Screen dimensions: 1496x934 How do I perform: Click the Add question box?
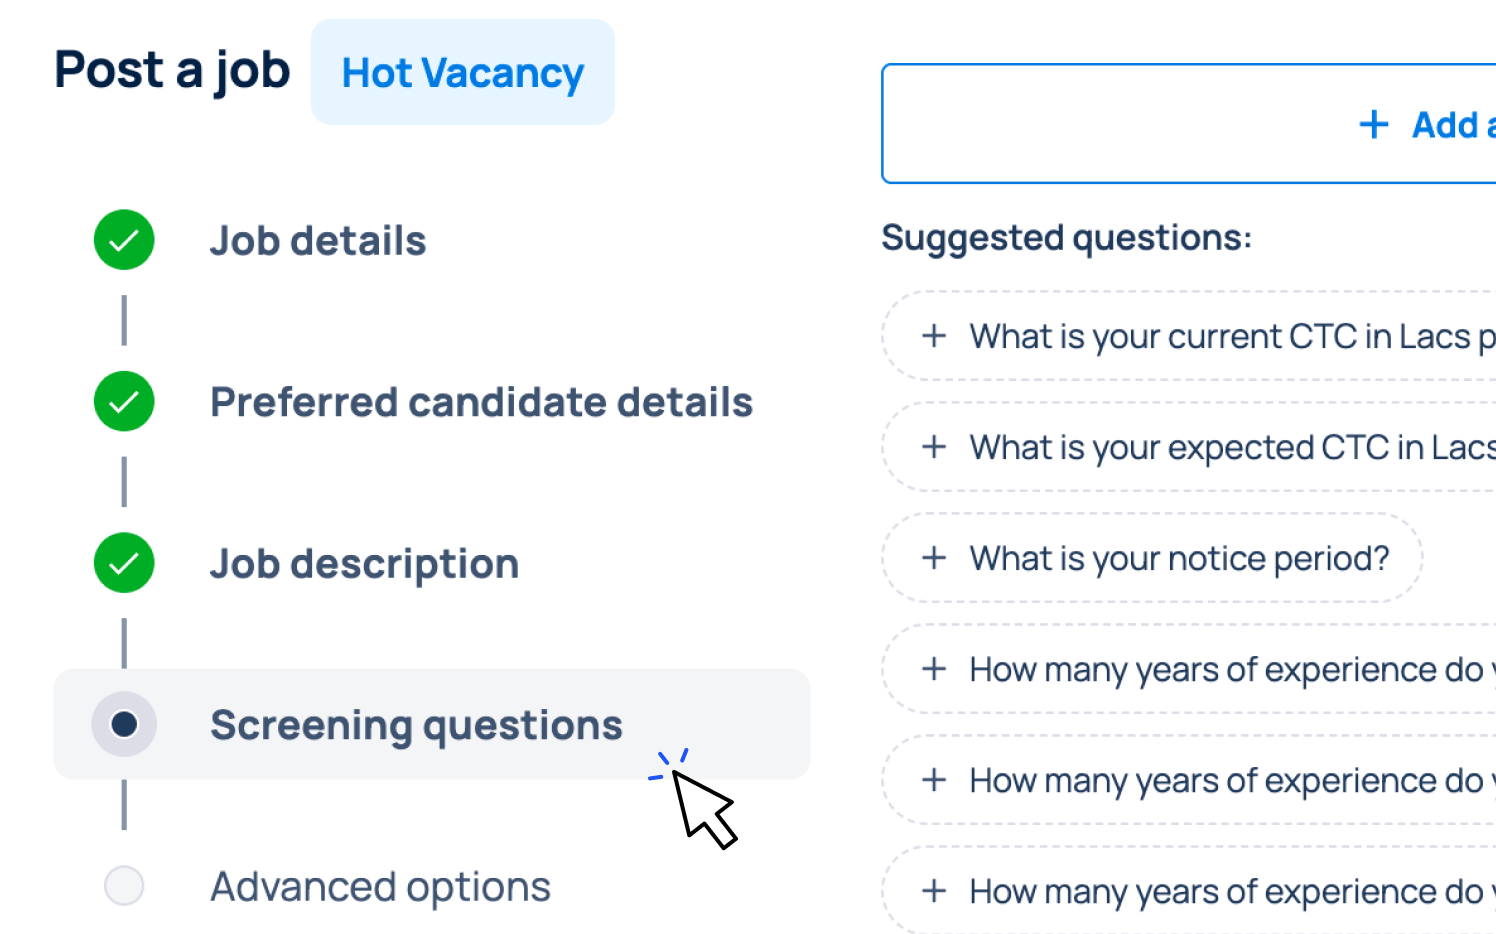(1188, 125)
